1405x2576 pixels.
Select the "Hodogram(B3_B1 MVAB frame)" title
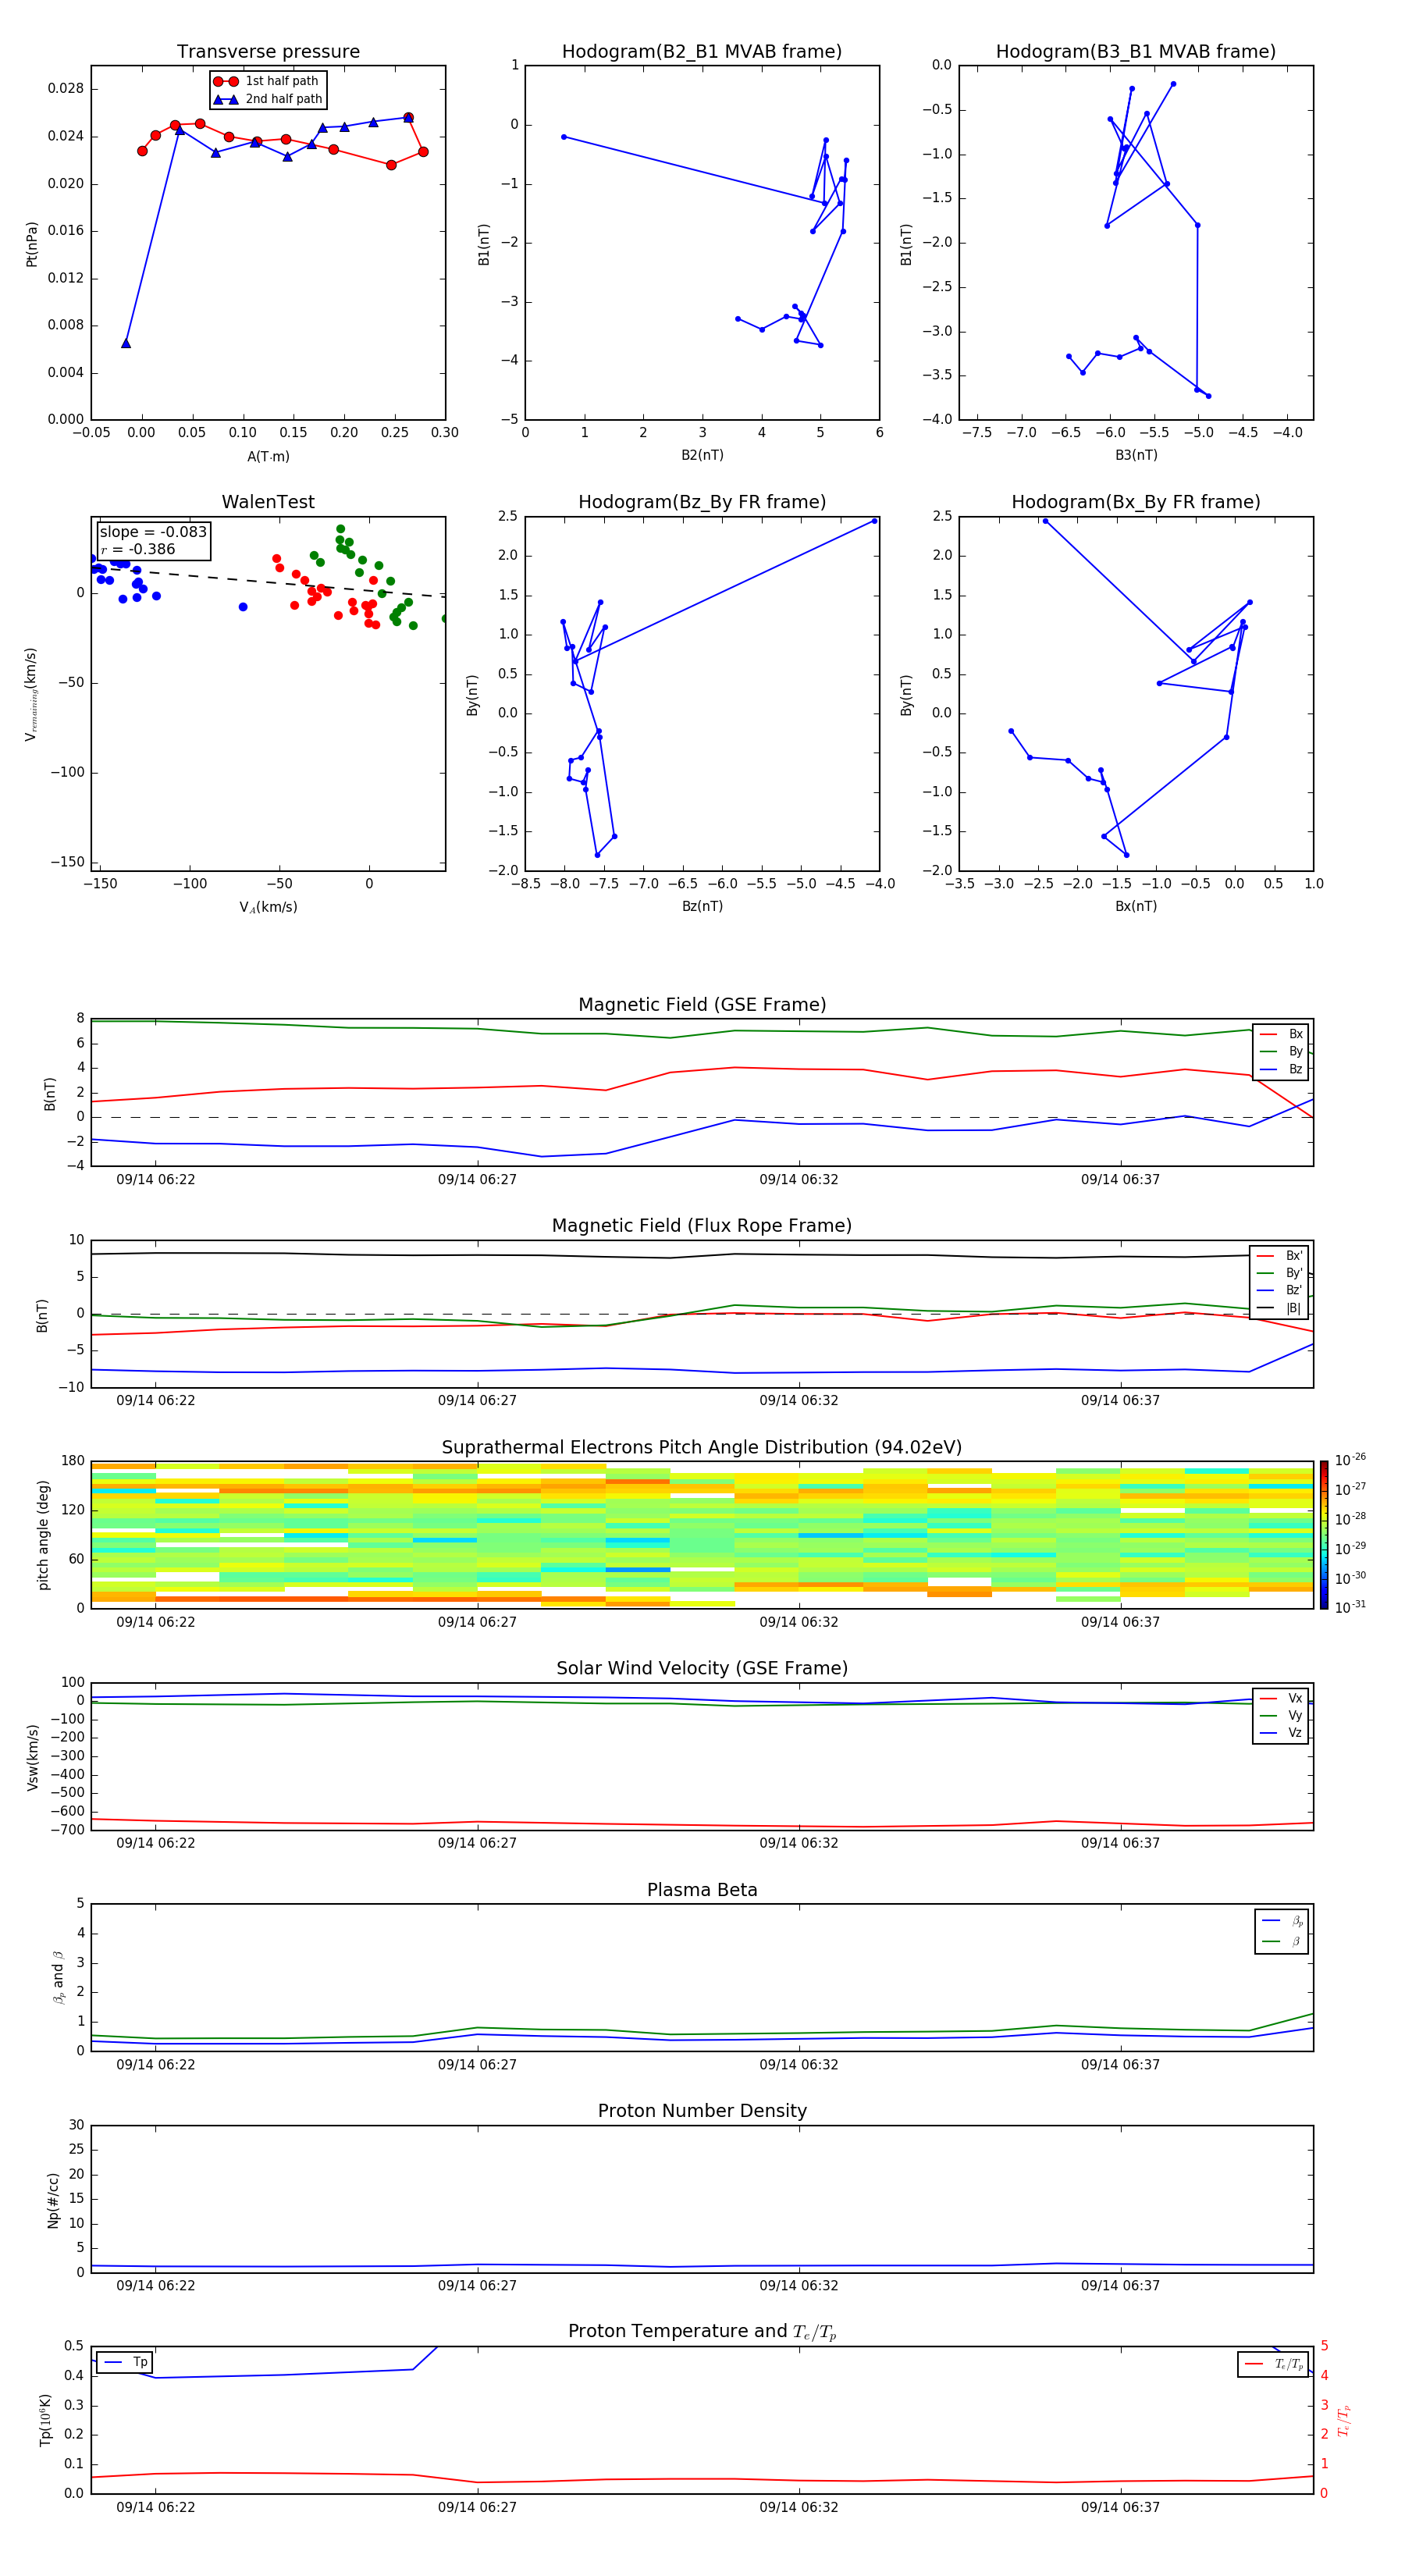[1136, 52]
